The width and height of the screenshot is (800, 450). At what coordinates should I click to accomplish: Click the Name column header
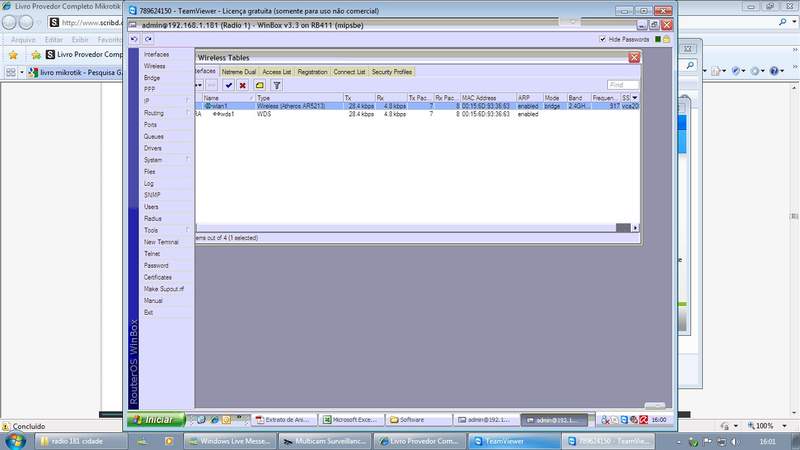tap(228, 97)
